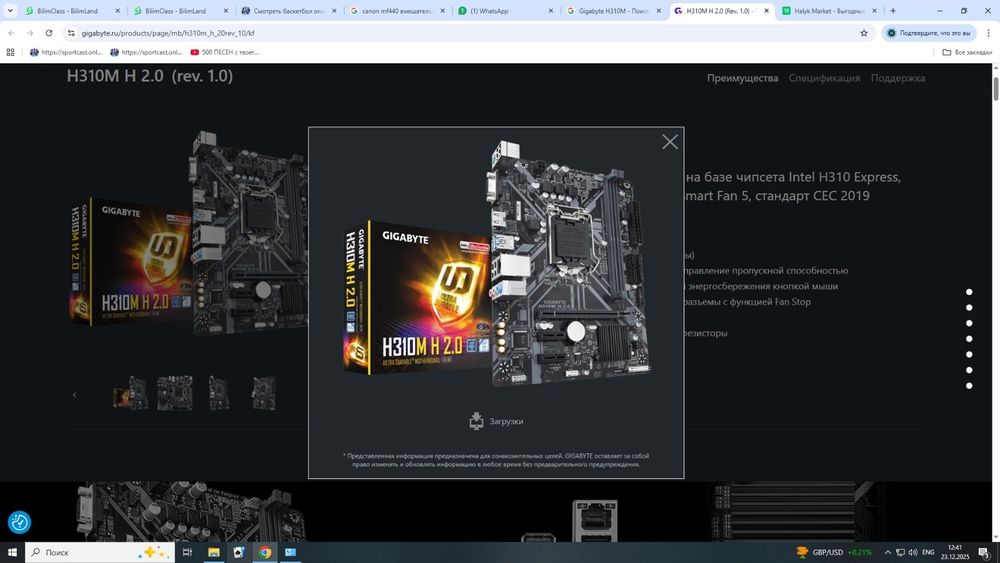Image resolution: width=1000 pixels, height=563 pixels.
Task: Click the Загрузки download icon
Action: click(476, 421)
